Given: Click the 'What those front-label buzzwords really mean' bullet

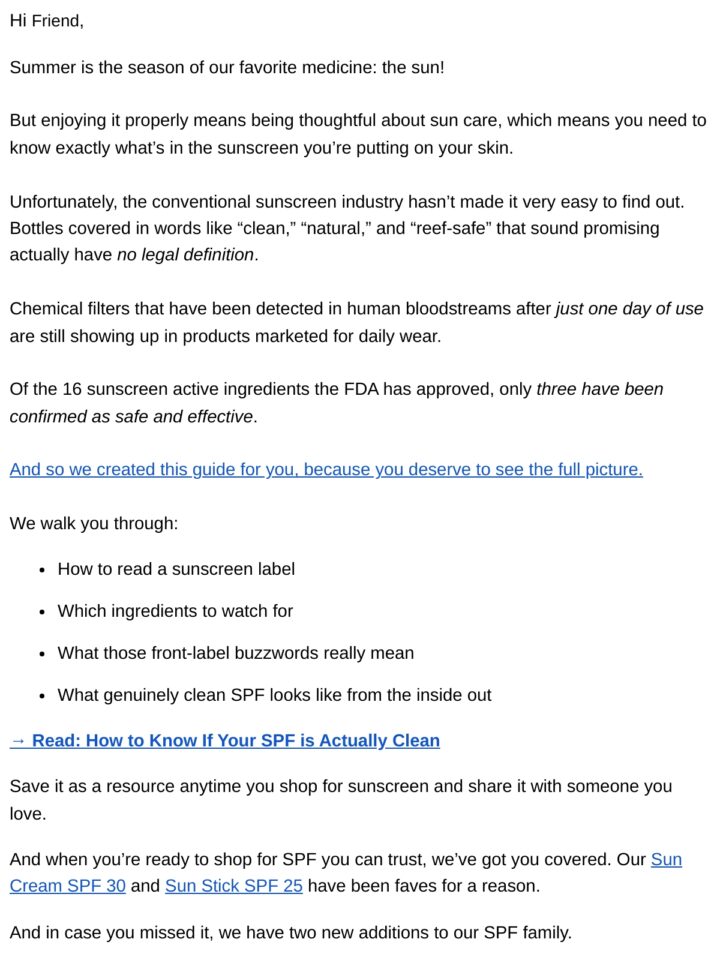Looking at the screenshot, I should pyautogui.click(x=236, y=653).
